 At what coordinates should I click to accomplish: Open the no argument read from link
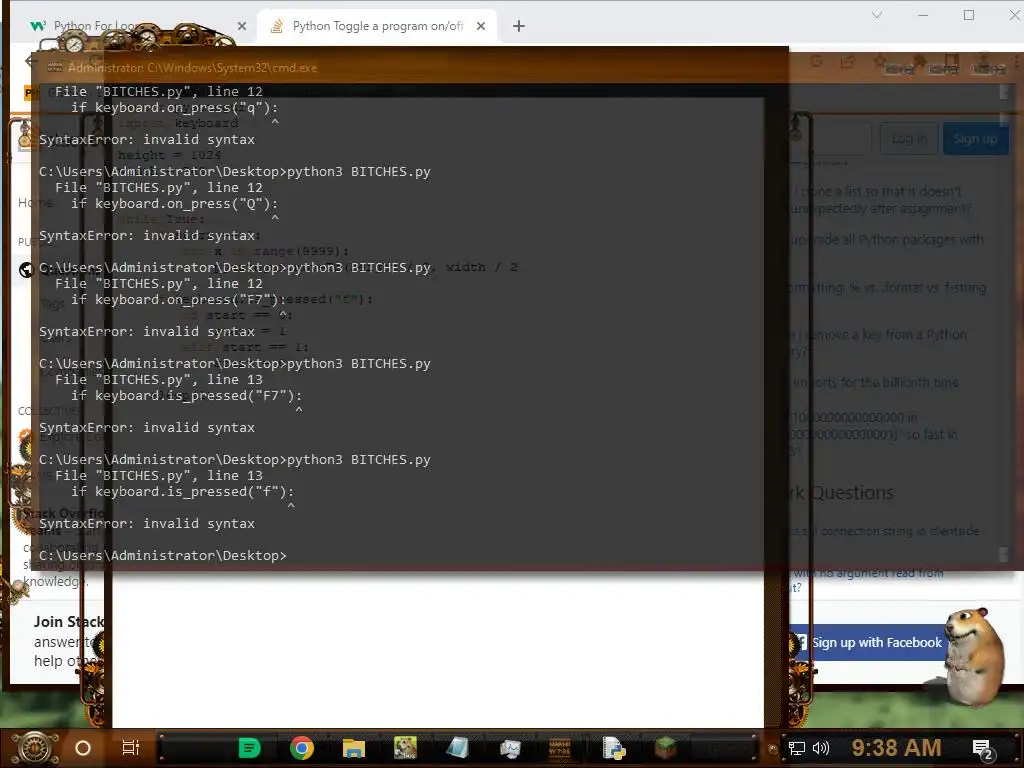point(867,580)
